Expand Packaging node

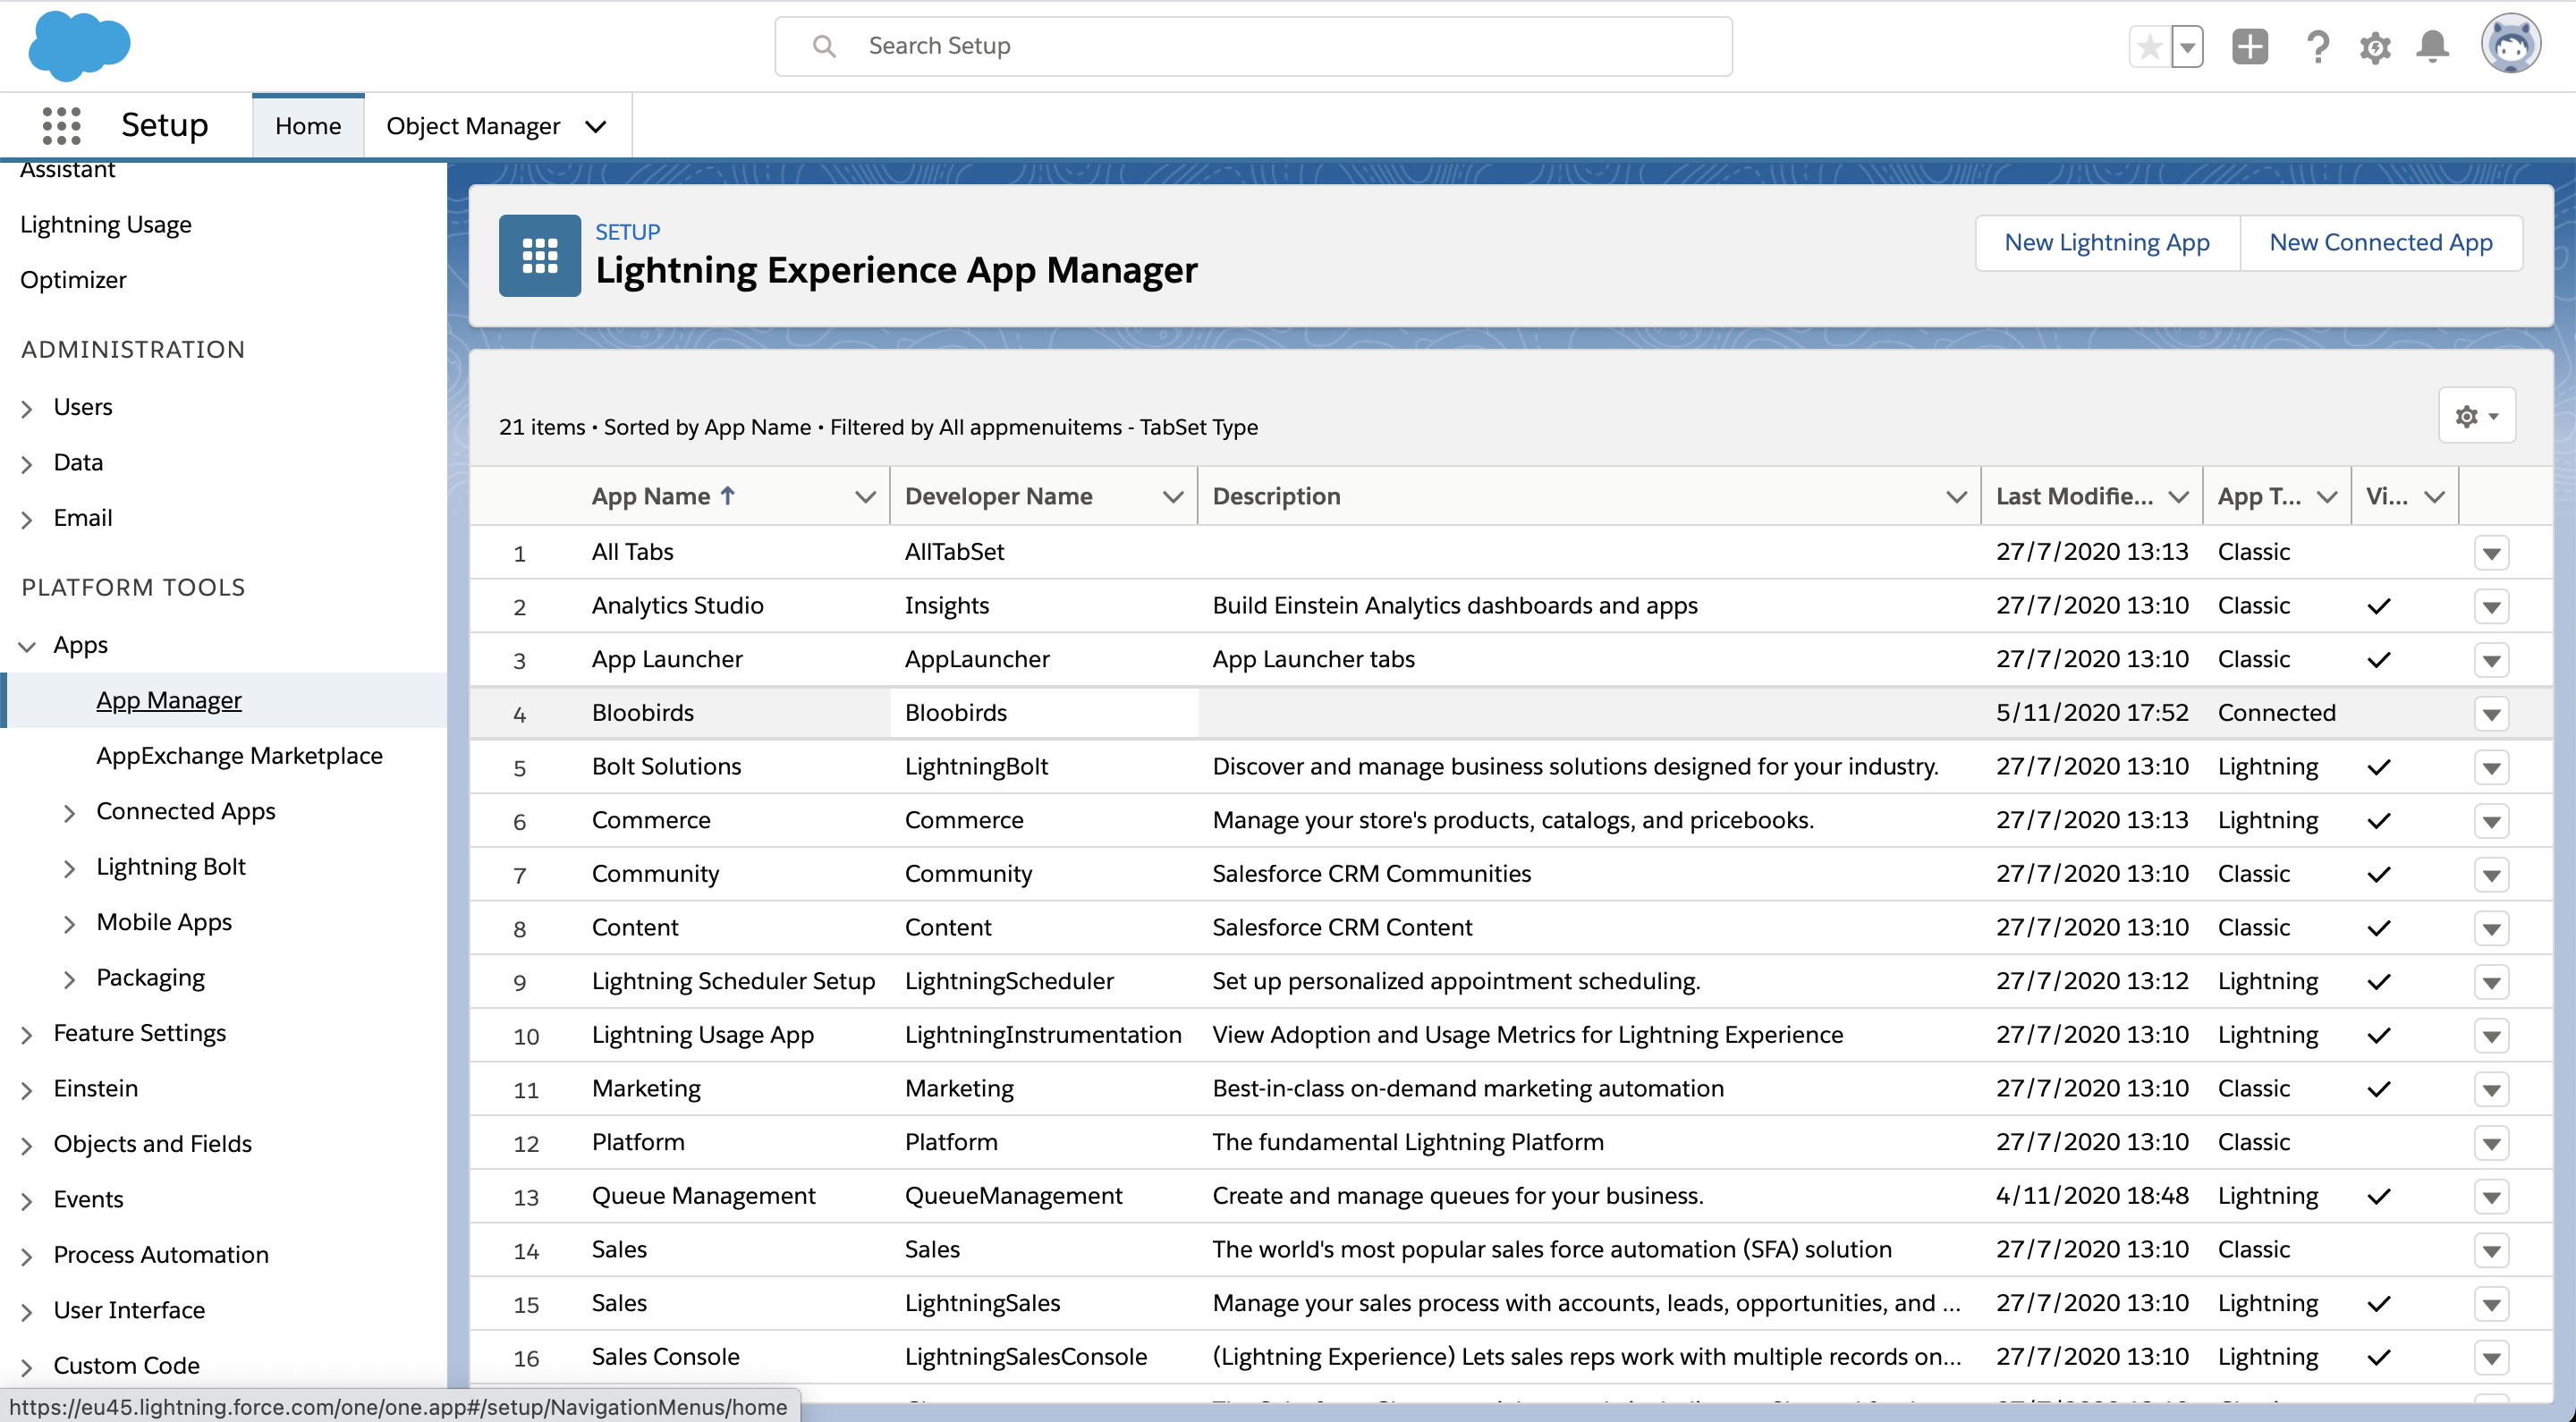69,979
